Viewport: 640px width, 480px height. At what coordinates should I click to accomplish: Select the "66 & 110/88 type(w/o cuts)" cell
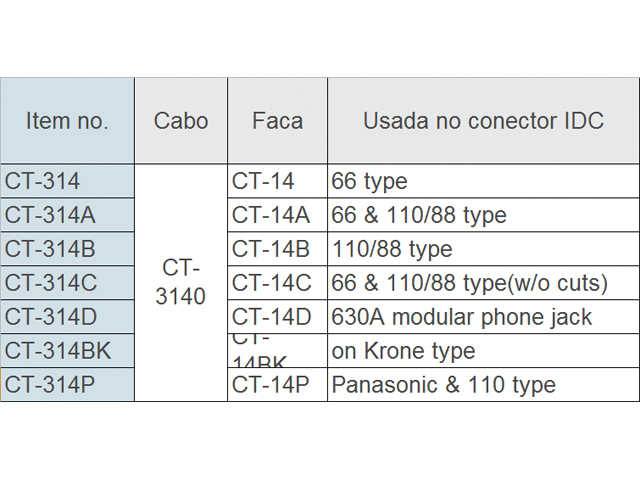tap(483, 283)
